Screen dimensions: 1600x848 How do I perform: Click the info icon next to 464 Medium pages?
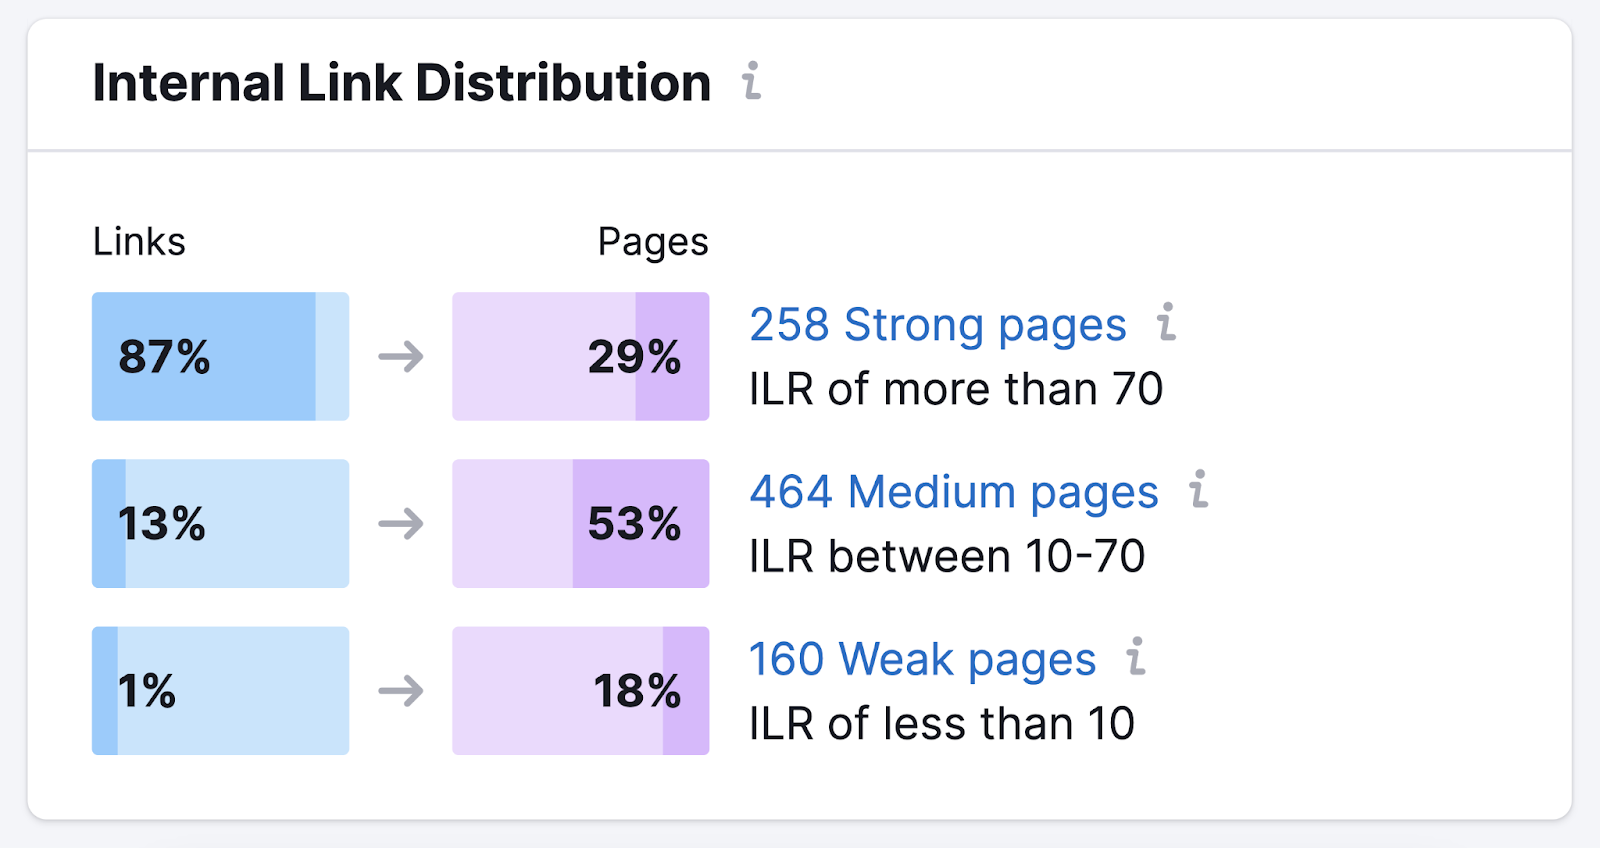click(x=1197, y=489)
